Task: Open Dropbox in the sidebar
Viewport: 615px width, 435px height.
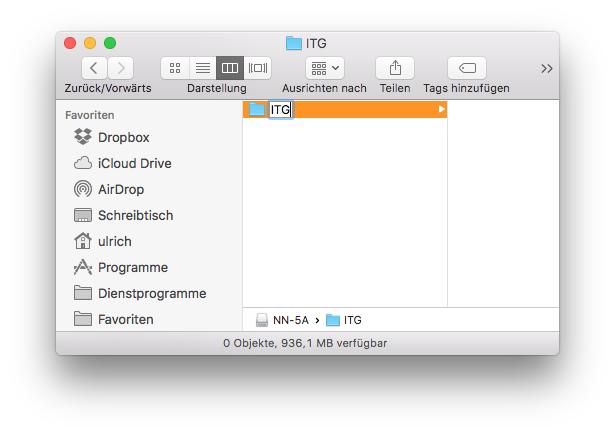Action: [x=112, y=137]
